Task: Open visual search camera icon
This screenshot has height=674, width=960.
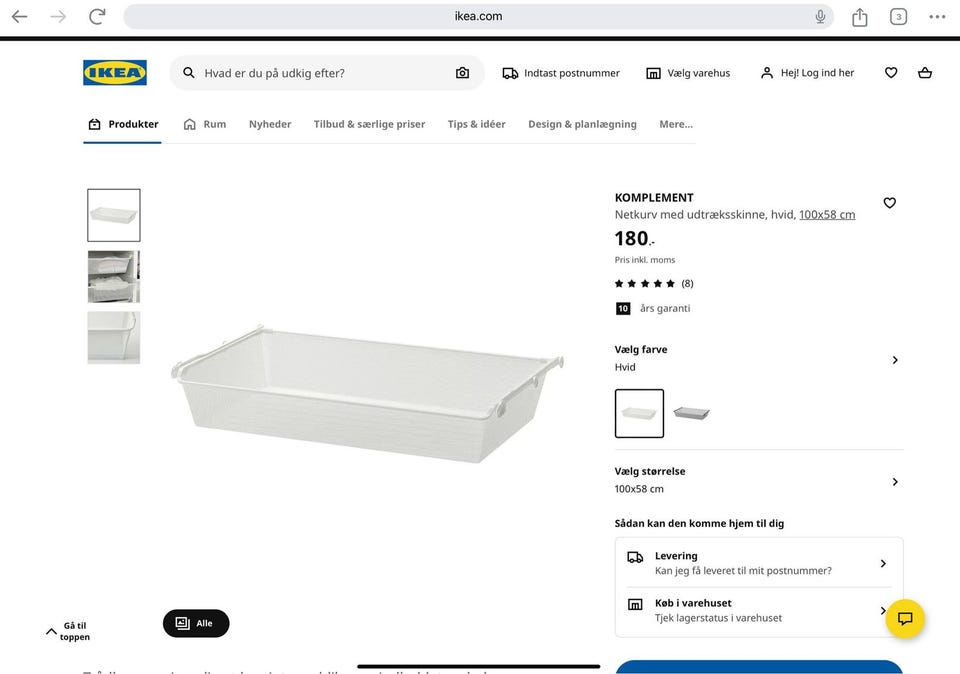Action: 462,73
